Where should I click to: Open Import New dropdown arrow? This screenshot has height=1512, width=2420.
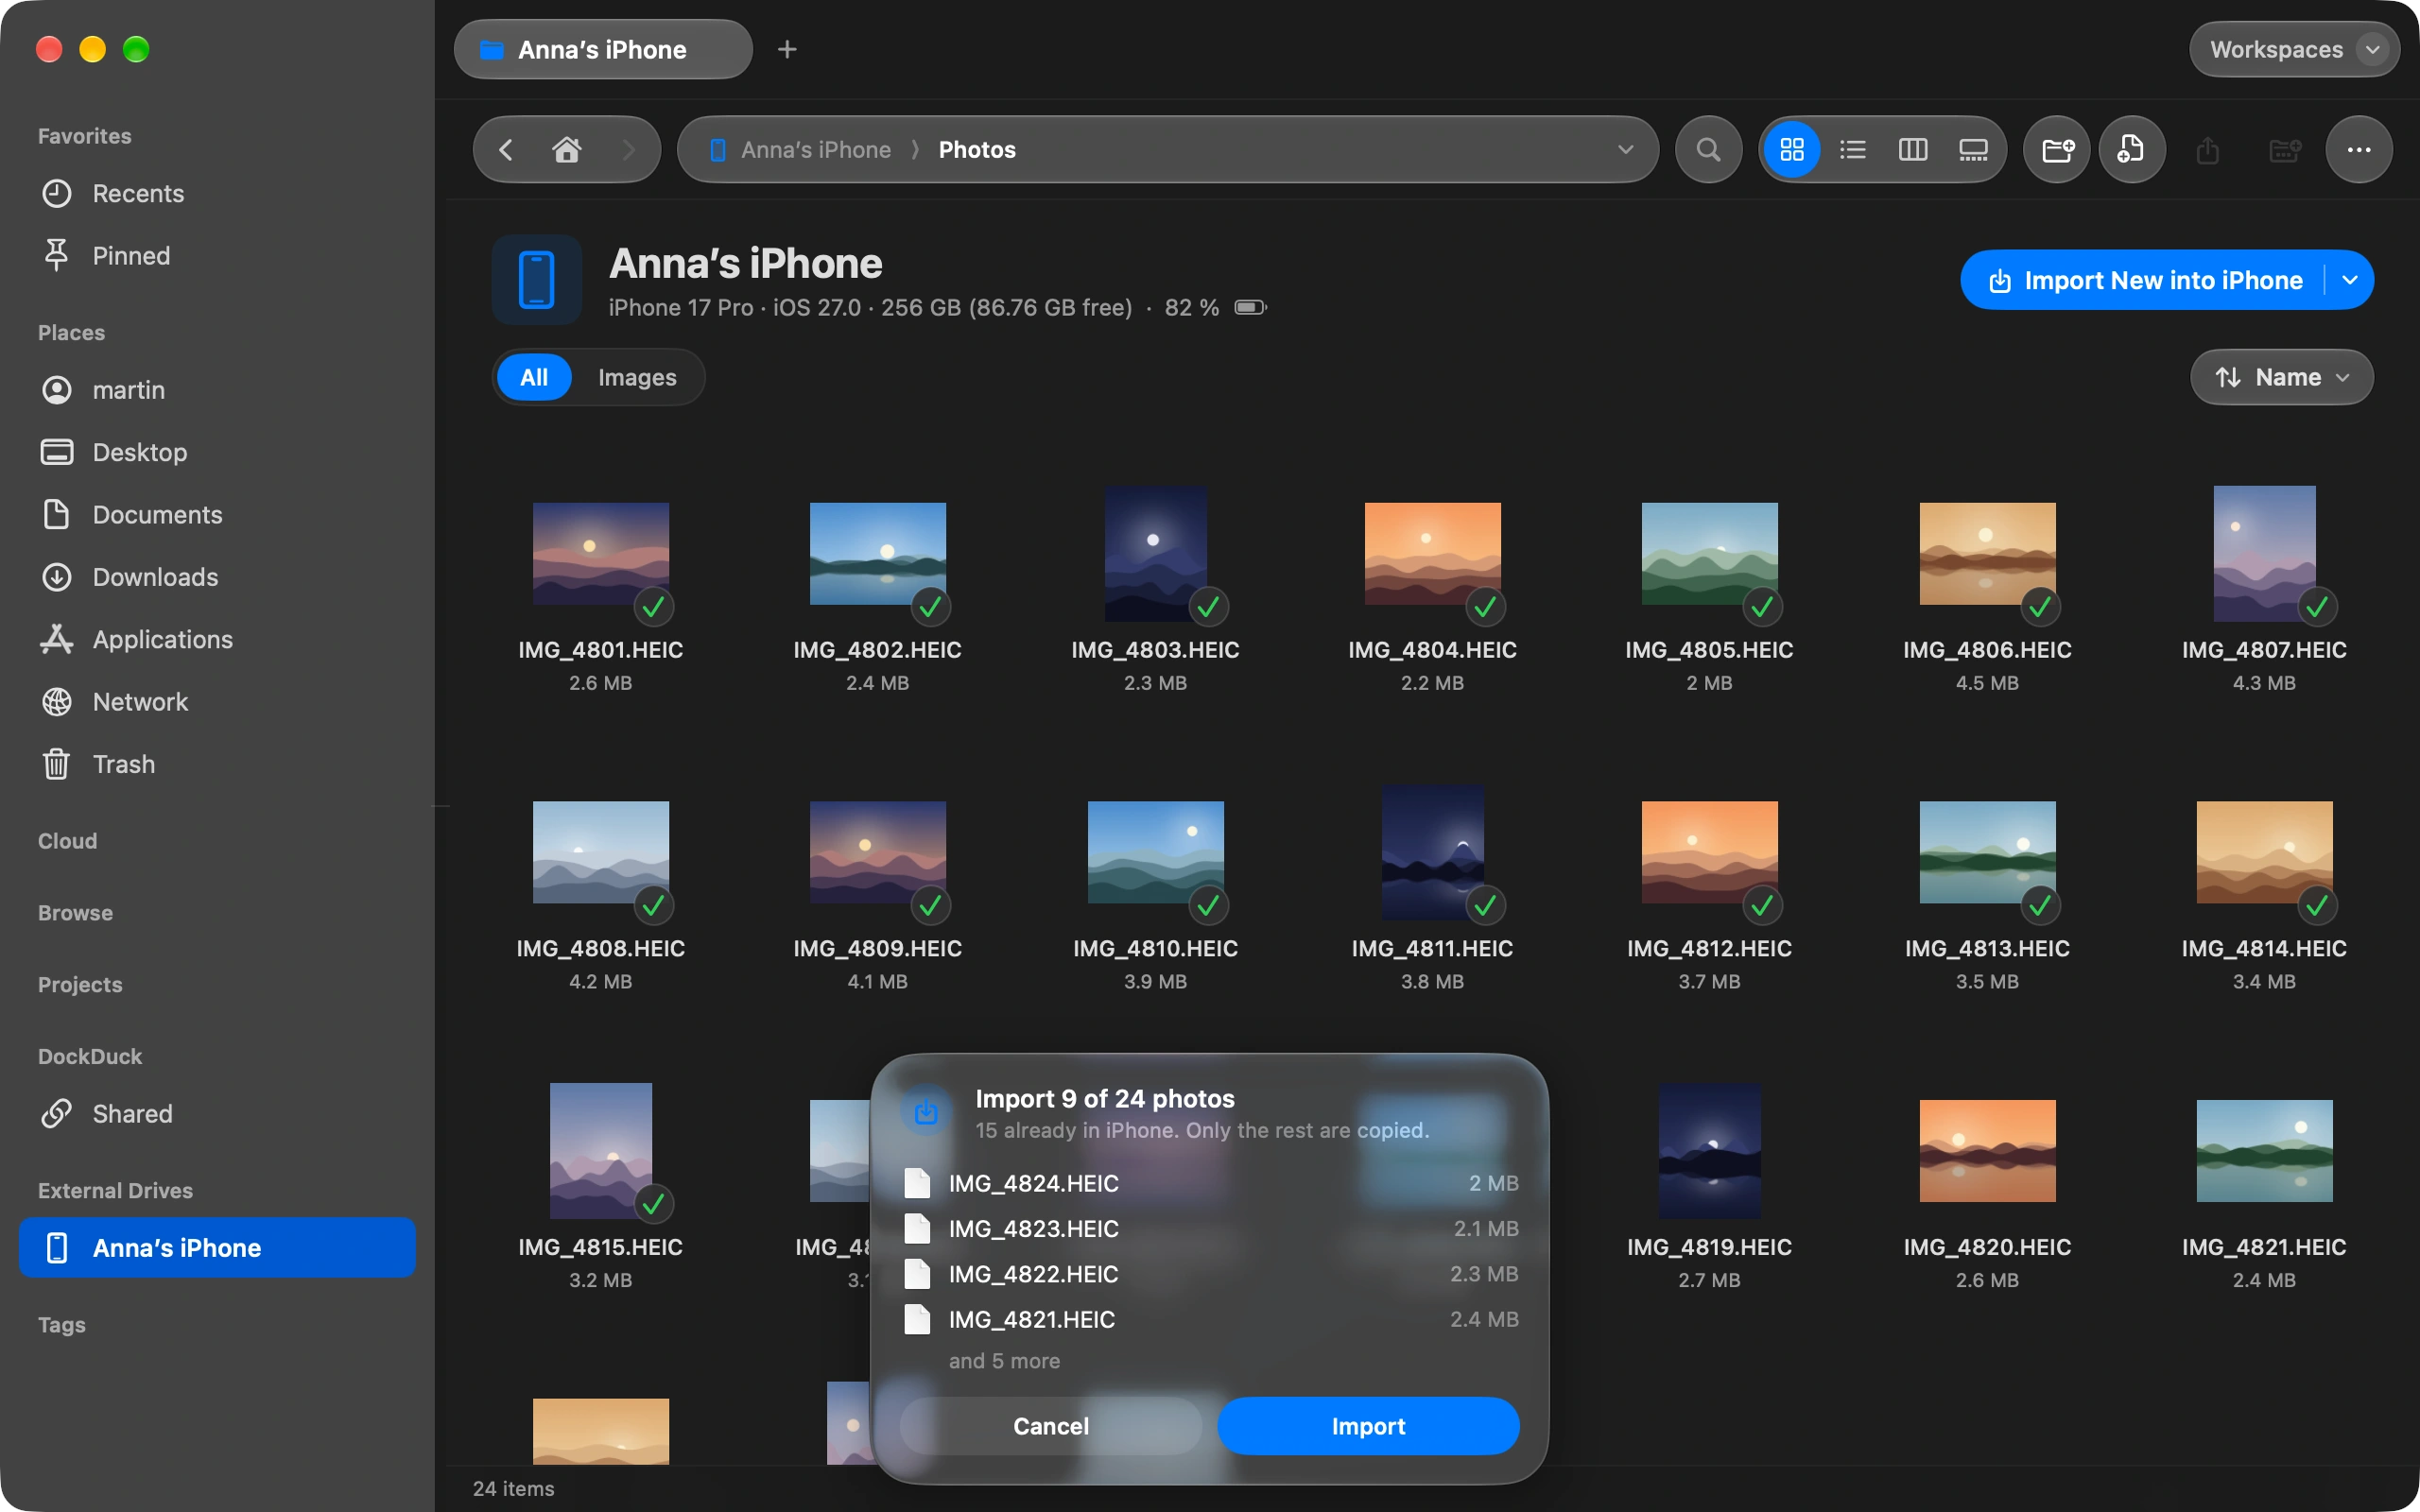coord(2350,280)
